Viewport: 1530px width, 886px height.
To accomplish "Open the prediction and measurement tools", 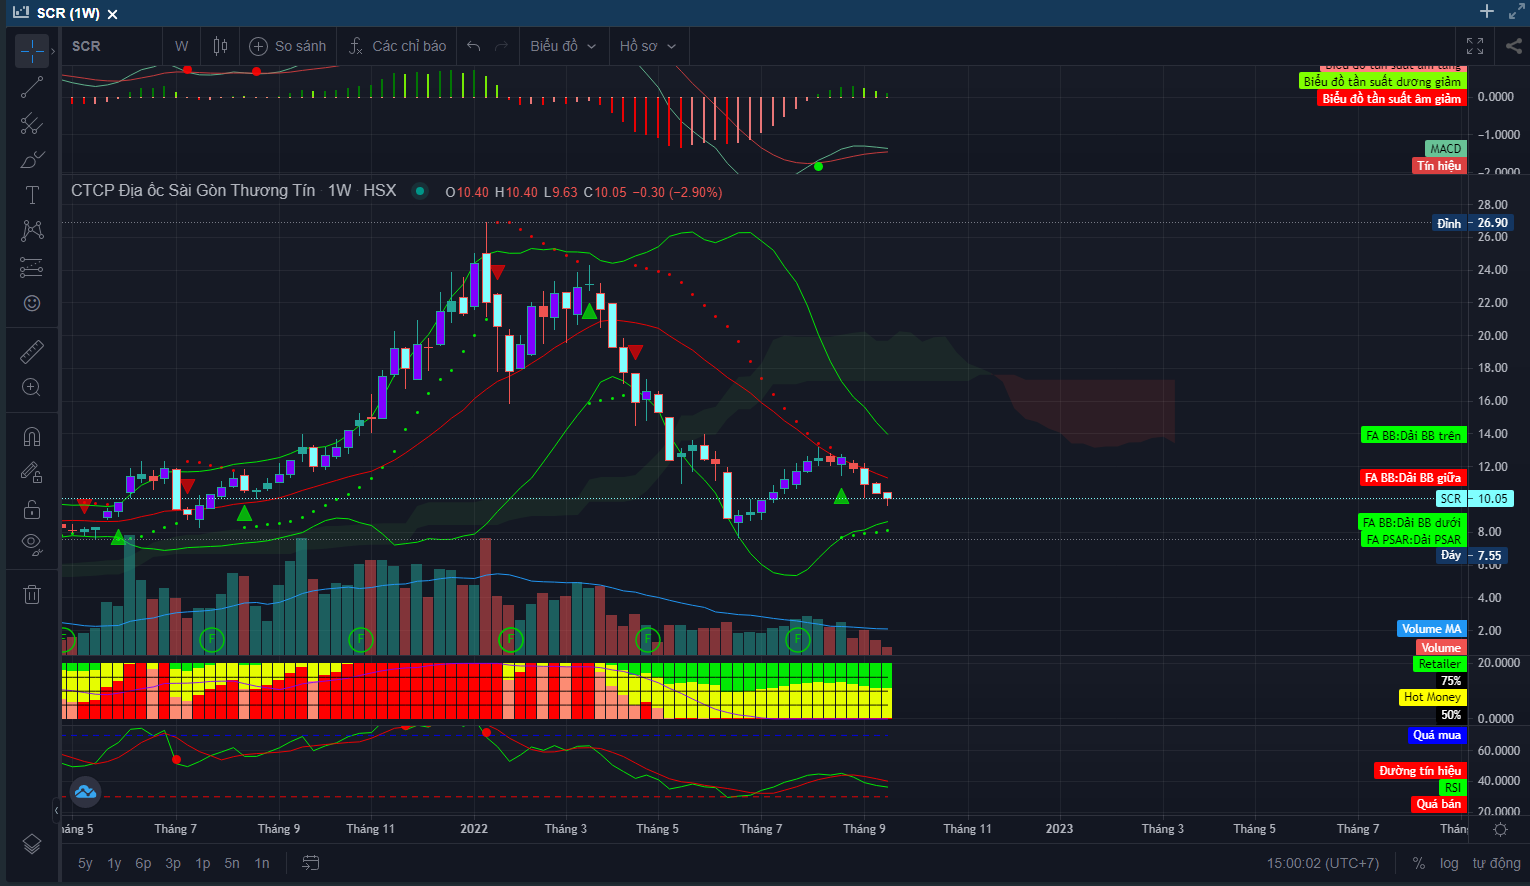I will click(x=32, y=267).
